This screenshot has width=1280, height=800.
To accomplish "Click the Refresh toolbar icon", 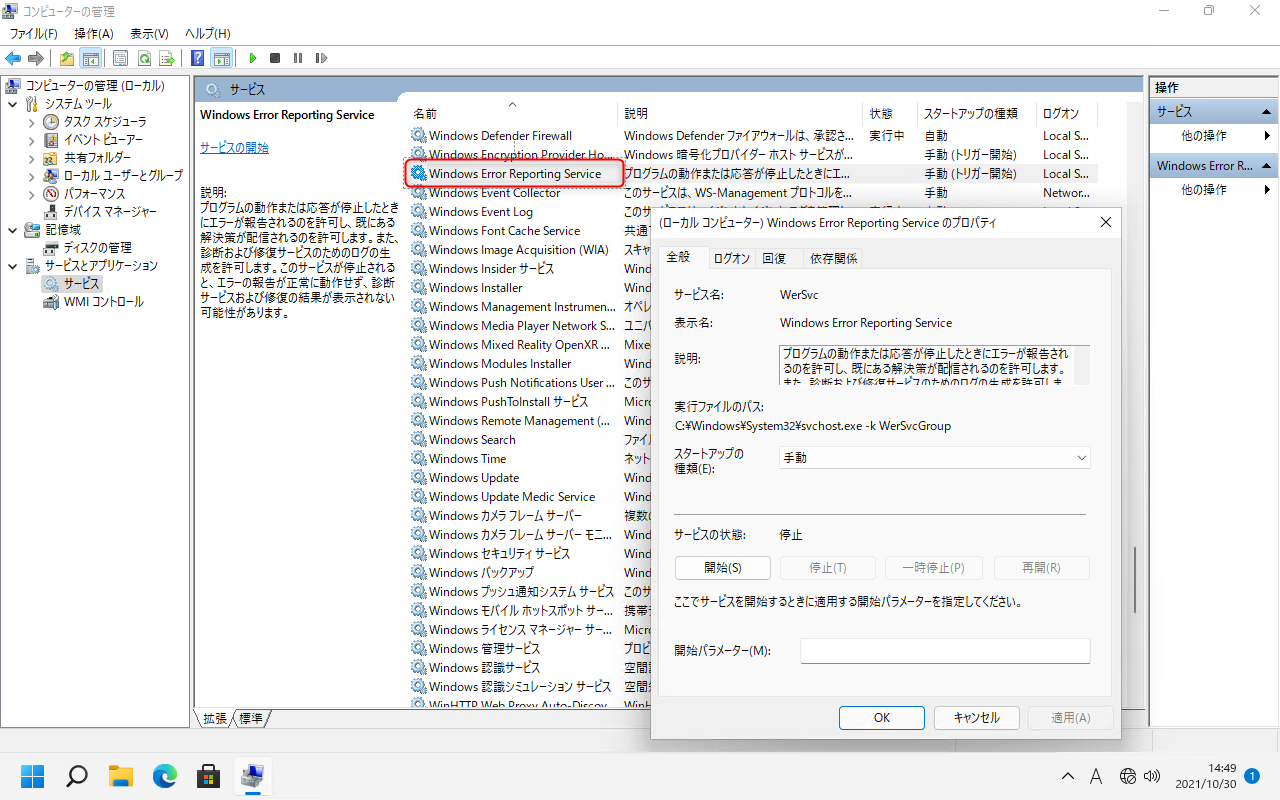I will point(144,58).
